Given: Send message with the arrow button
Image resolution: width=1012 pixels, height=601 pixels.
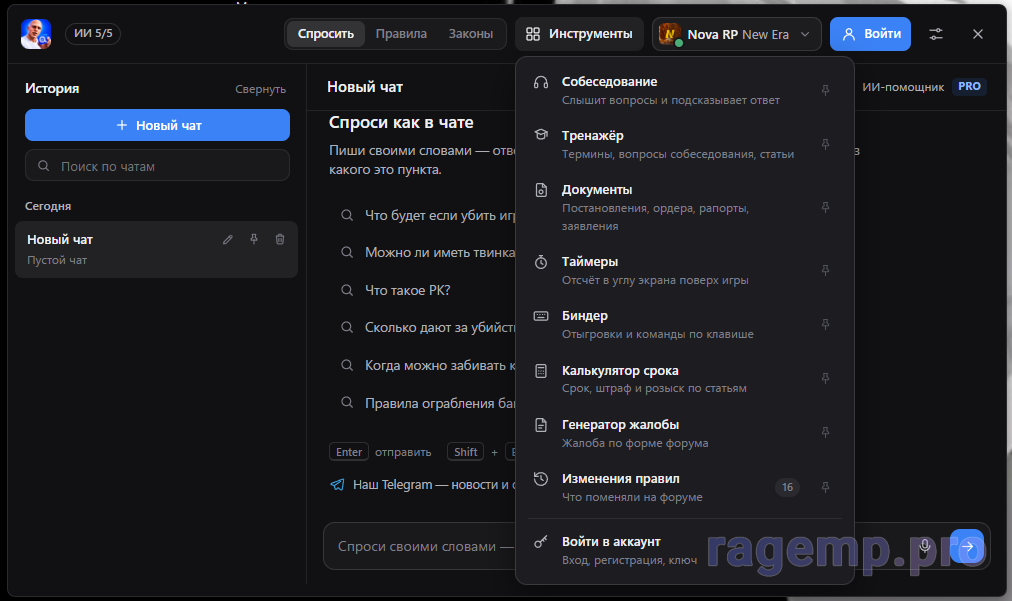Looking at the screenshot, I should (967, 547).
